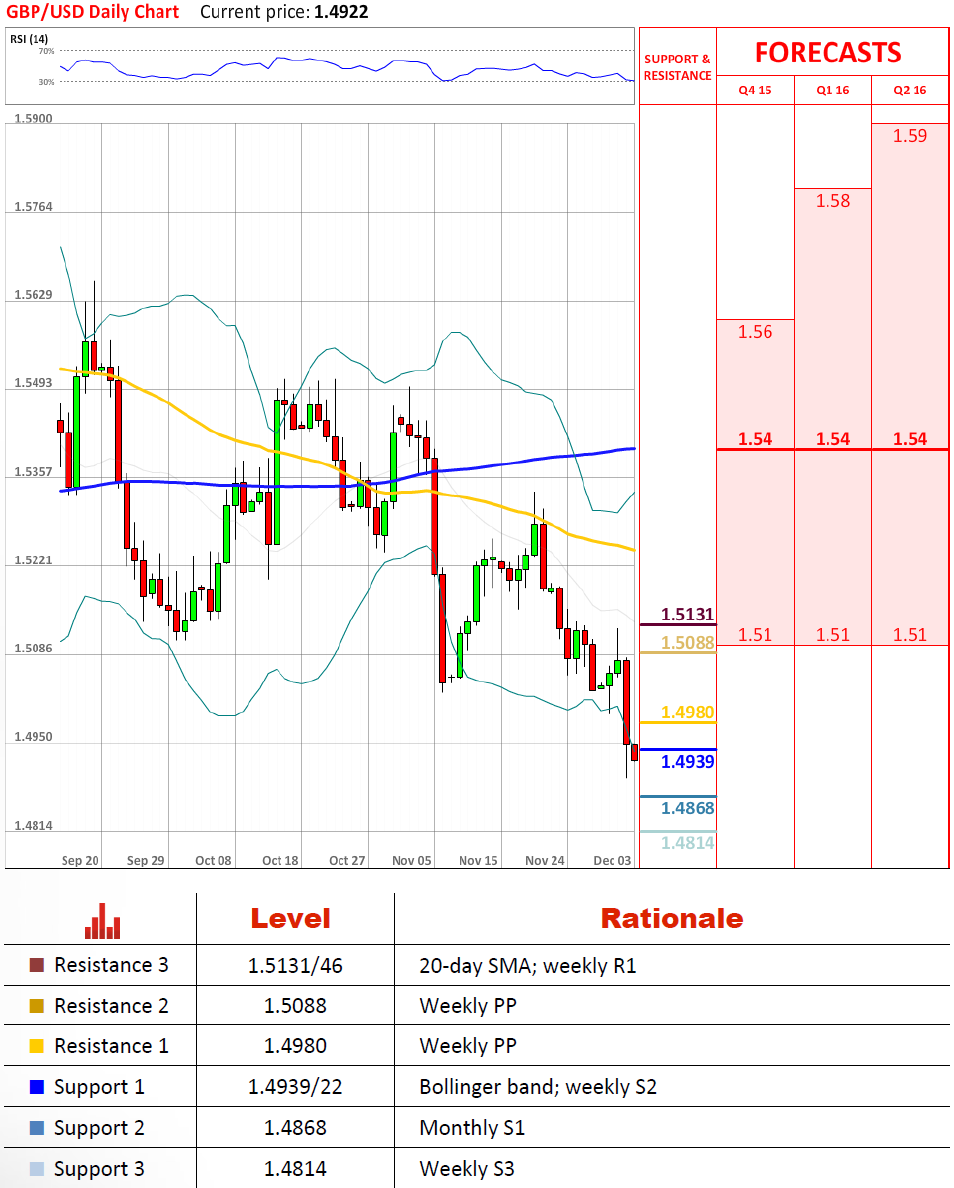Screen dimensions: 954x1188
Task: Click the Resistance 1 row label
Action: click(111, 1046)
